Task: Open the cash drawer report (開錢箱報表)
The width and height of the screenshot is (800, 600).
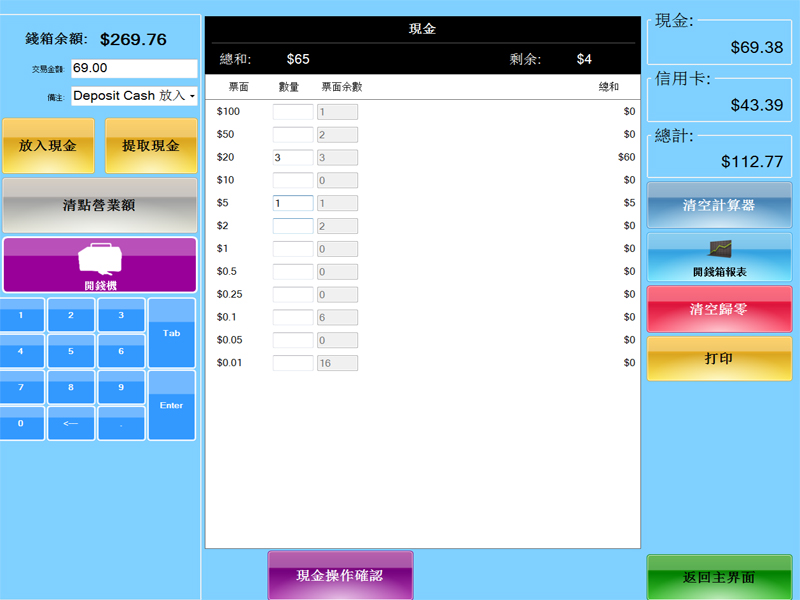Action: 719,257
